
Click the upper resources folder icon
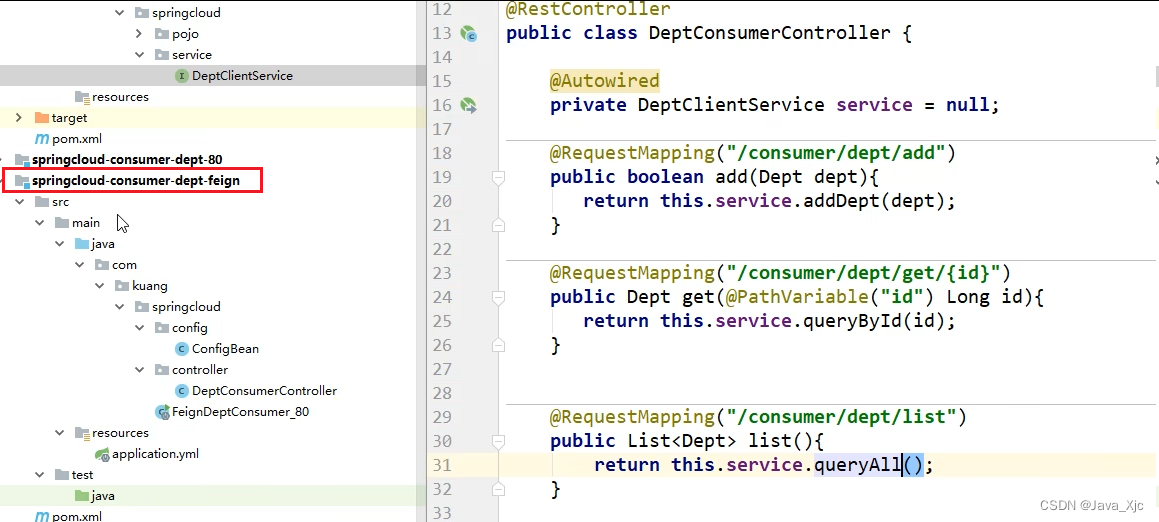pos(81,97)
